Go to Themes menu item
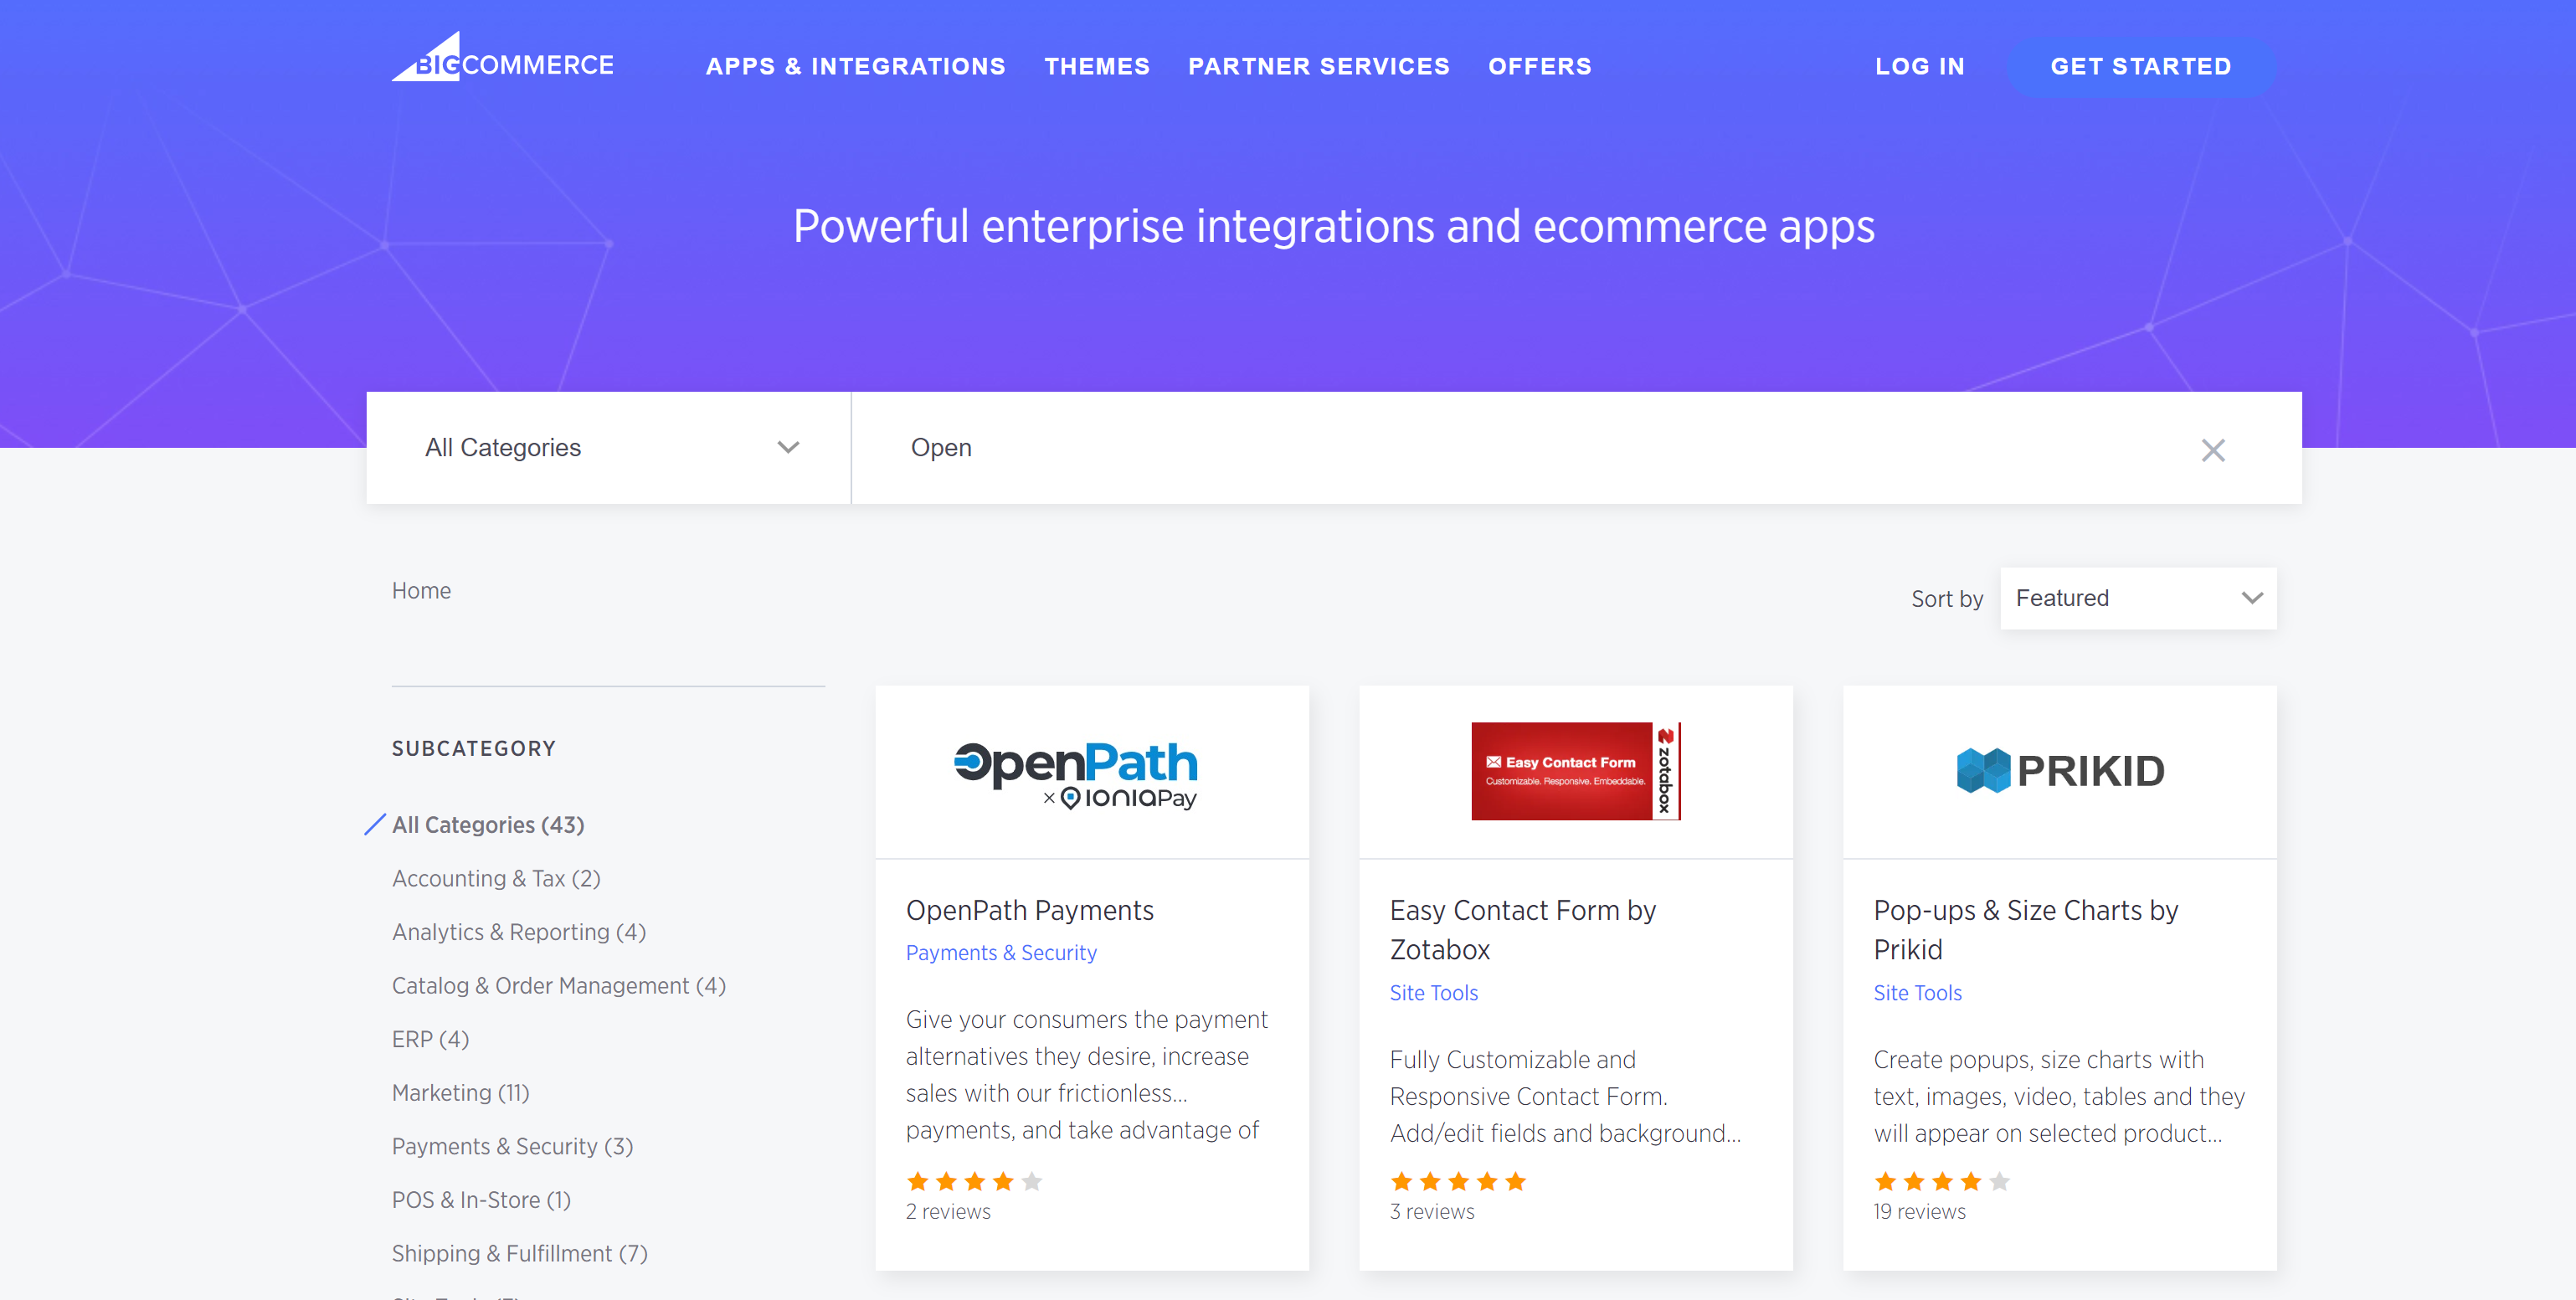The height and width of the screenshot is (1300, 2576). [x=1097, y=66]
